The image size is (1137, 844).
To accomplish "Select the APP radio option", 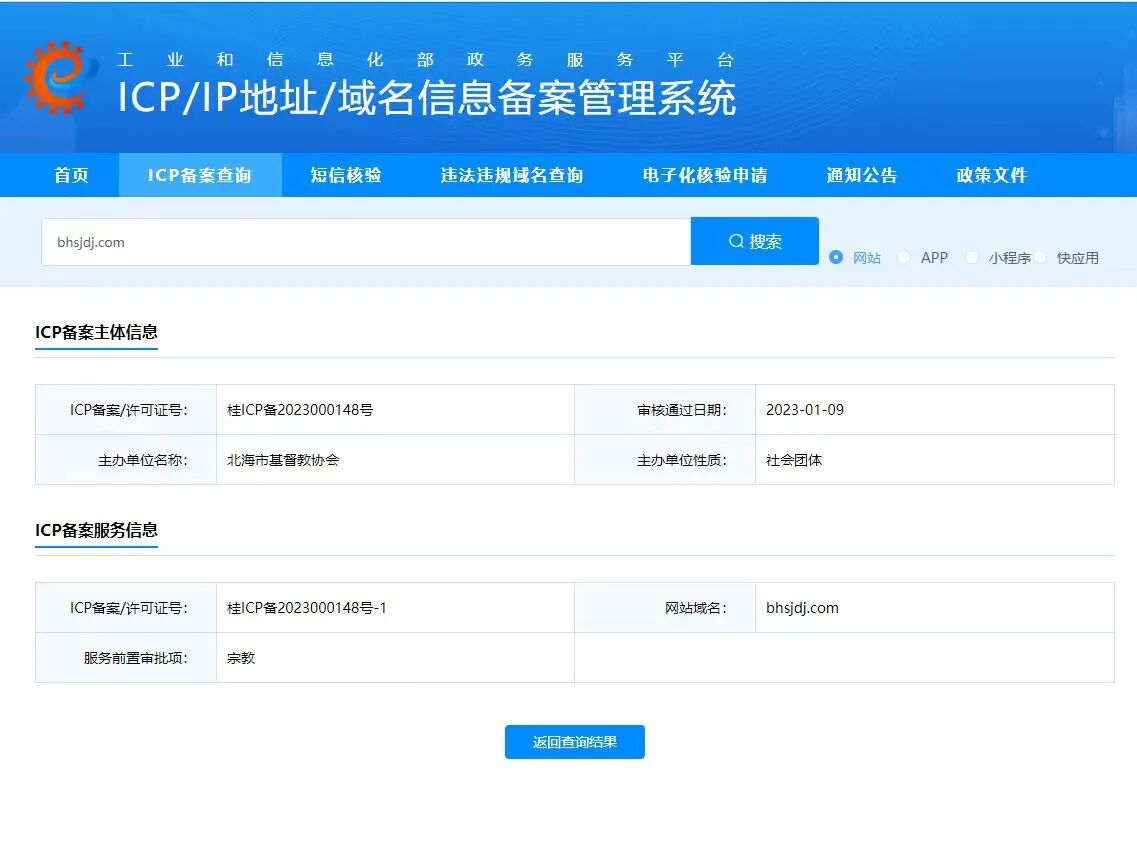I will coord(904,257).
